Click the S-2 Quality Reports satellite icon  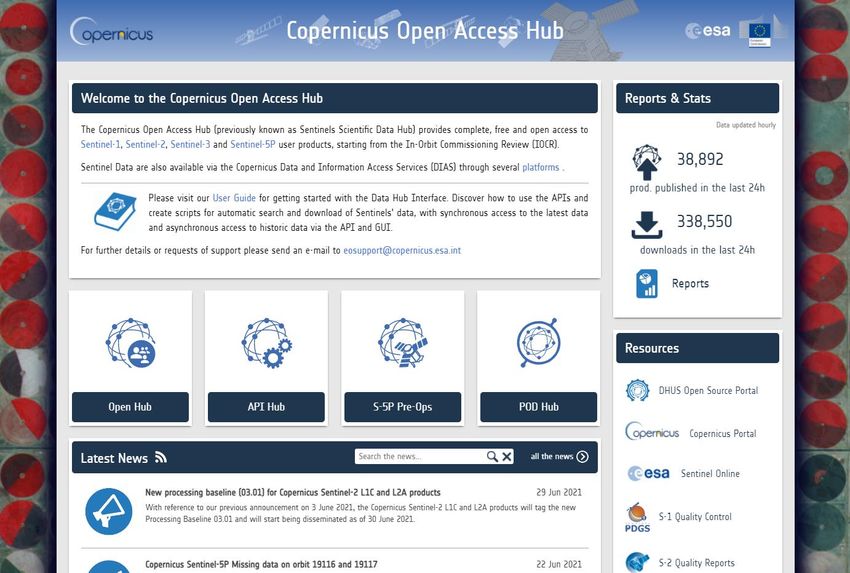click(638, 562)
